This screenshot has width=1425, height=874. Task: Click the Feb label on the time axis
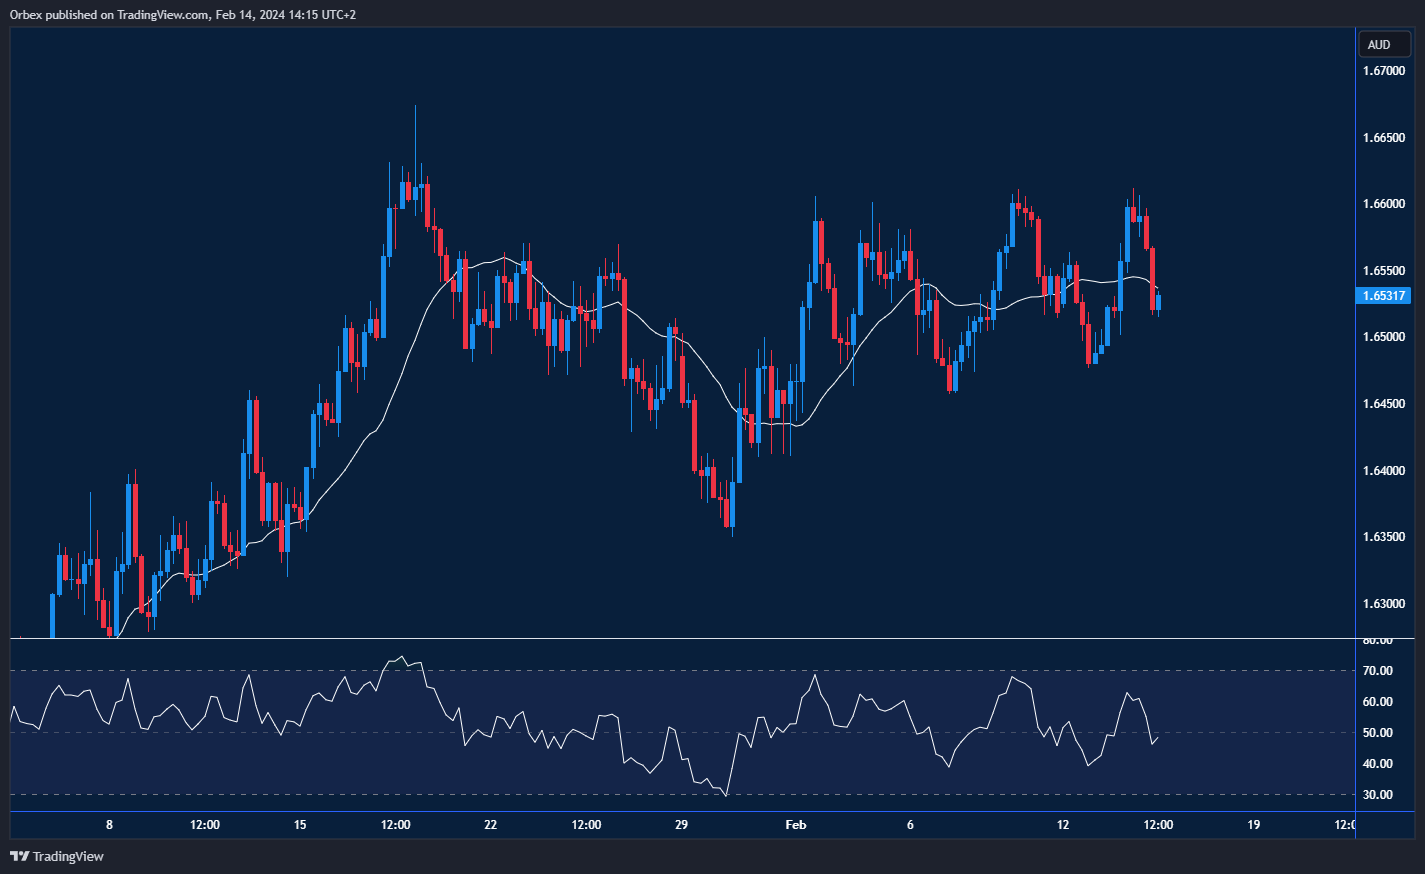pos(796,825)
